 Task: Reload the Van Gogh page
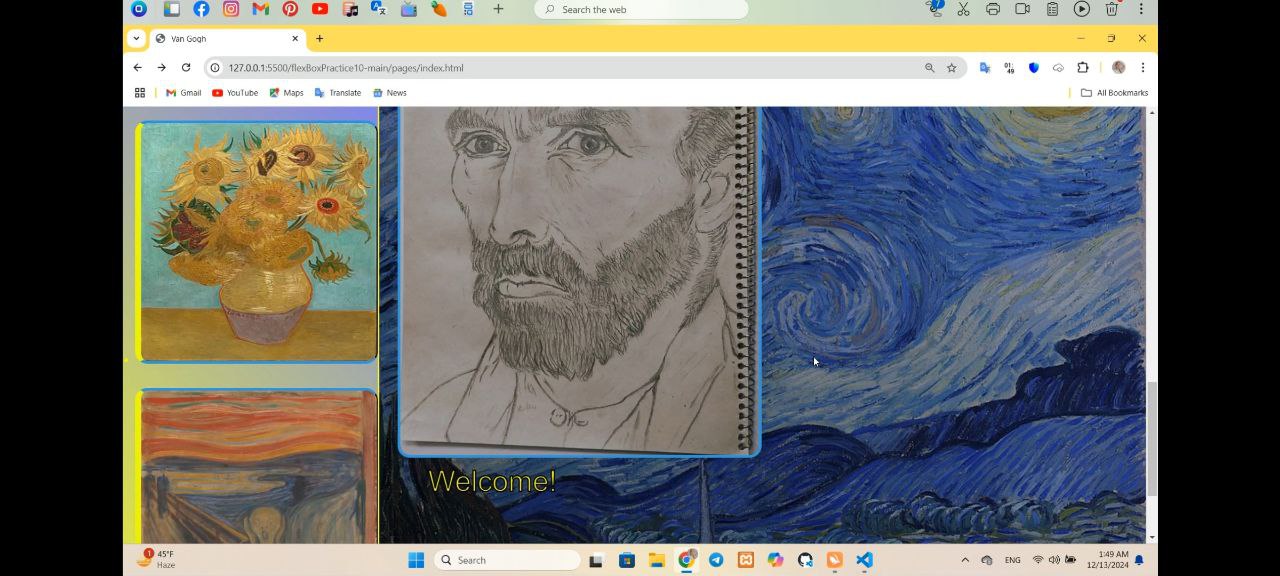(186, 68)
